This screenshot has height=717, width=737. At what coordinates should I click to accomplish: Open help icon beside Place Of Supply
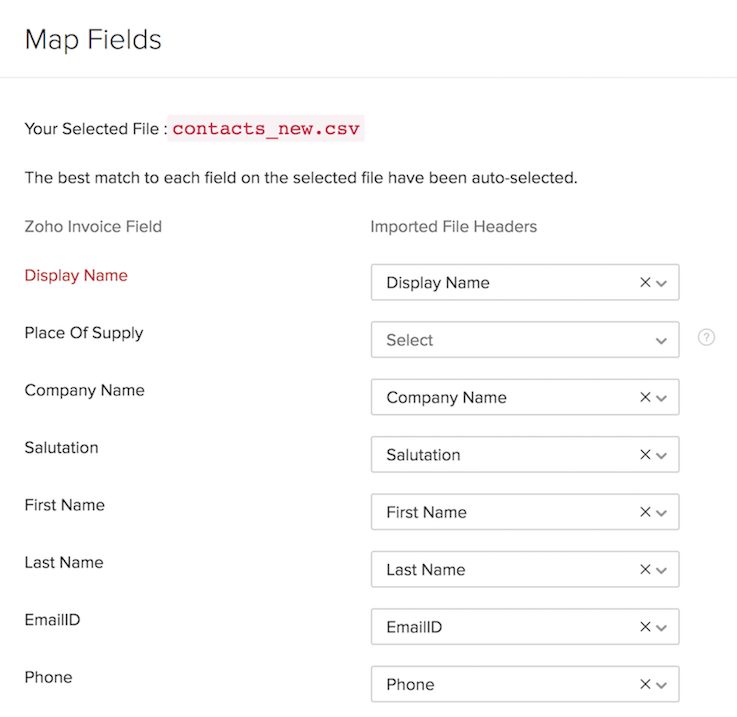706,338
